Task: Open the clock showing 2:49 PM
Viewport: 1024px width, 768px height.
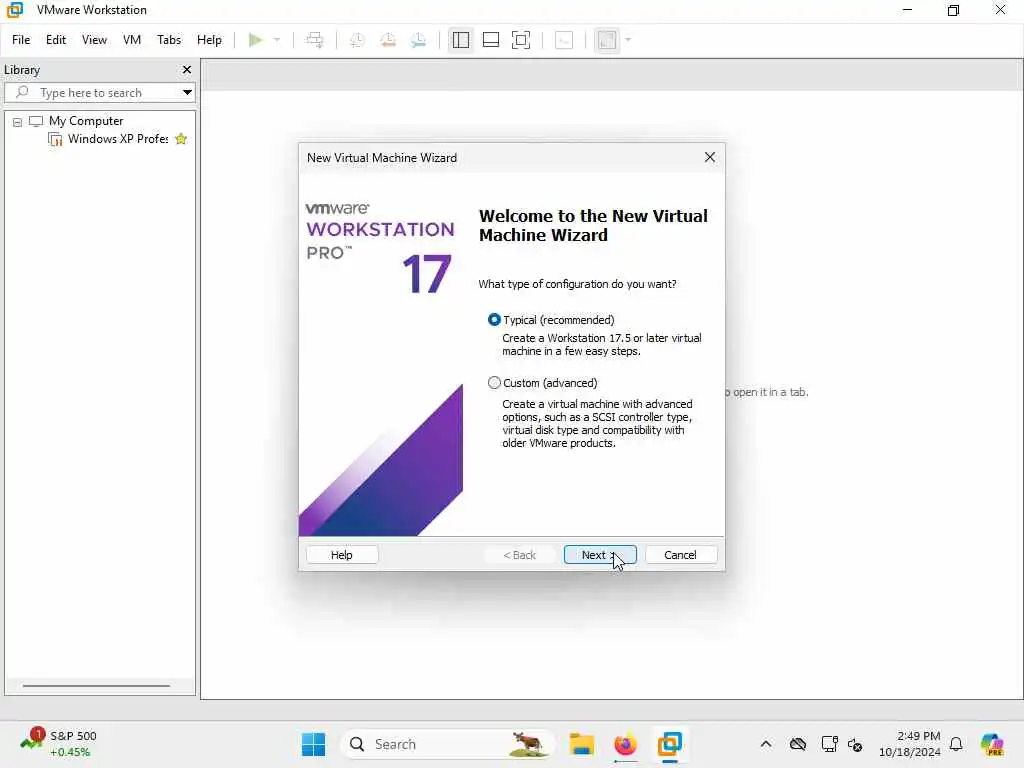Action: [910, 744]
